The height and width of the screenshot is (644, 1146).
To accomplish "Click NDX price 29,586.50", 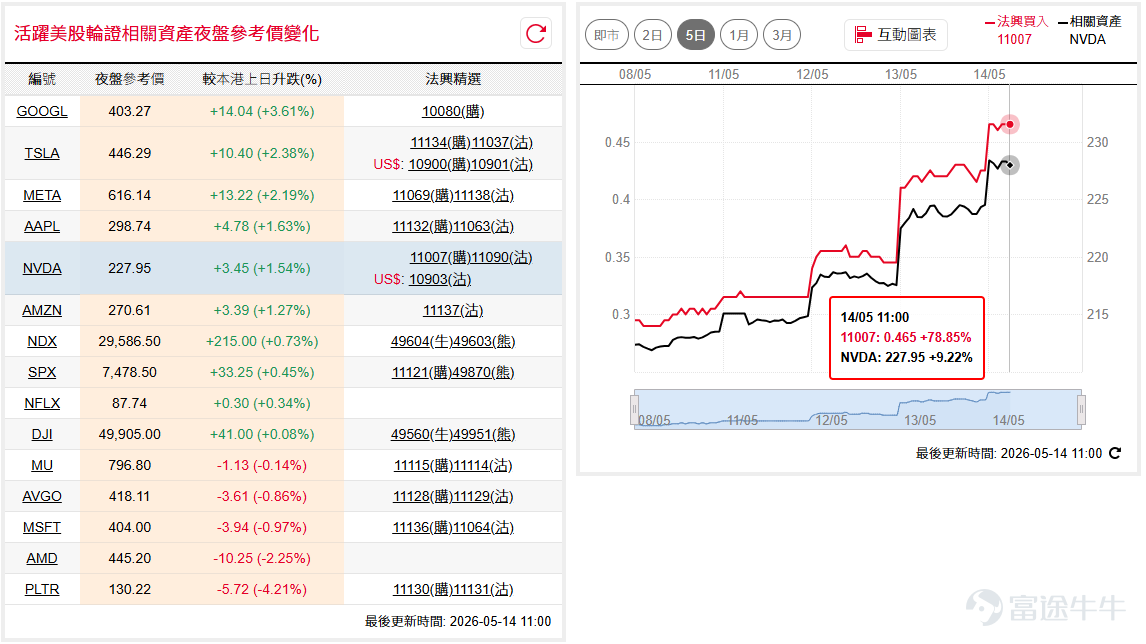I will (x=129, y=341).
